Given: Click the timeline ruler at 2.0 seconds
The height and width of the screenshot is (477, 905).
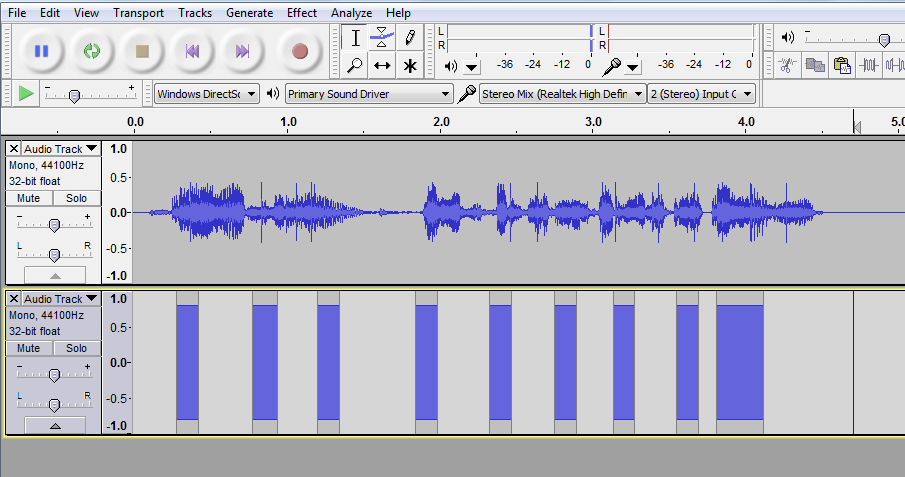Looking at the screenshot, I should (441, 122).
